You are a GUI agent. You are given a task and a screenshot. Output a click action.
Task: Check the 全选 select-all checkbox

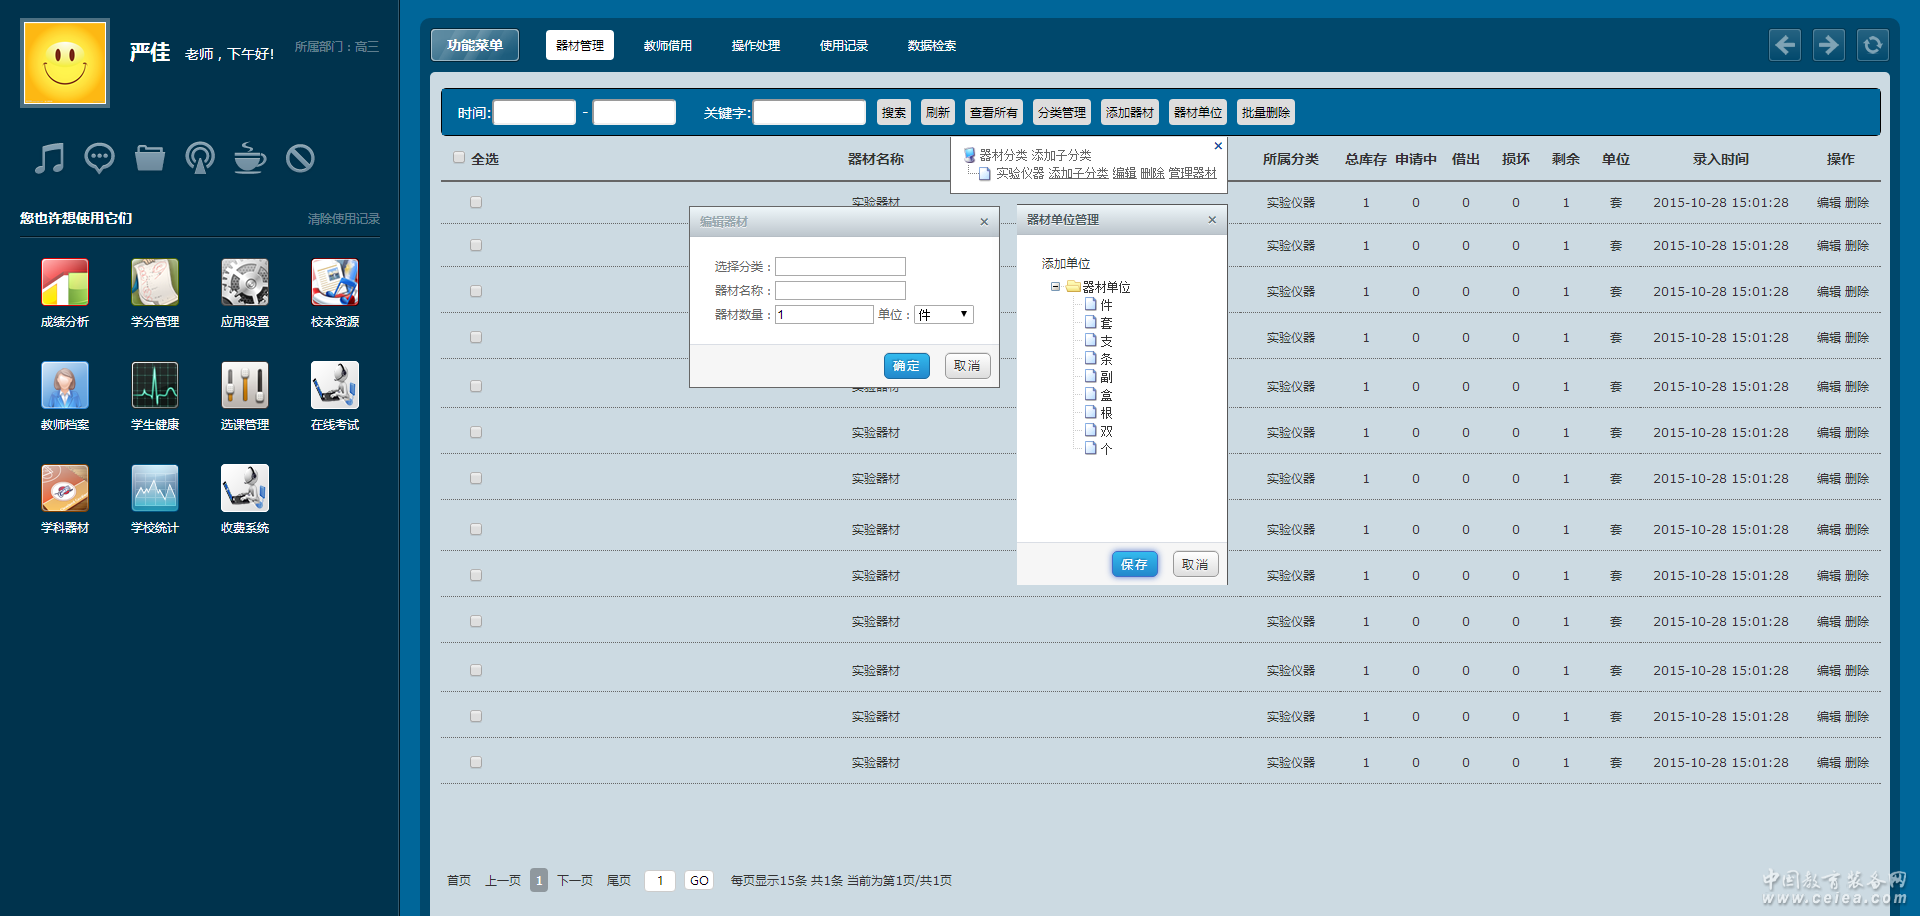tap(459, 158)
